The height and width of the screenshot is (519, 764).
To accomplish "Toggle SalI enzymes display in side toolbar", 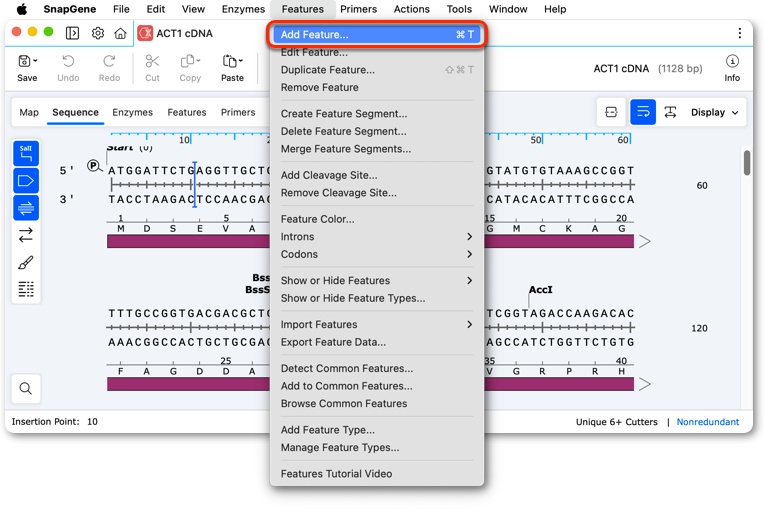I will [26, 153].
